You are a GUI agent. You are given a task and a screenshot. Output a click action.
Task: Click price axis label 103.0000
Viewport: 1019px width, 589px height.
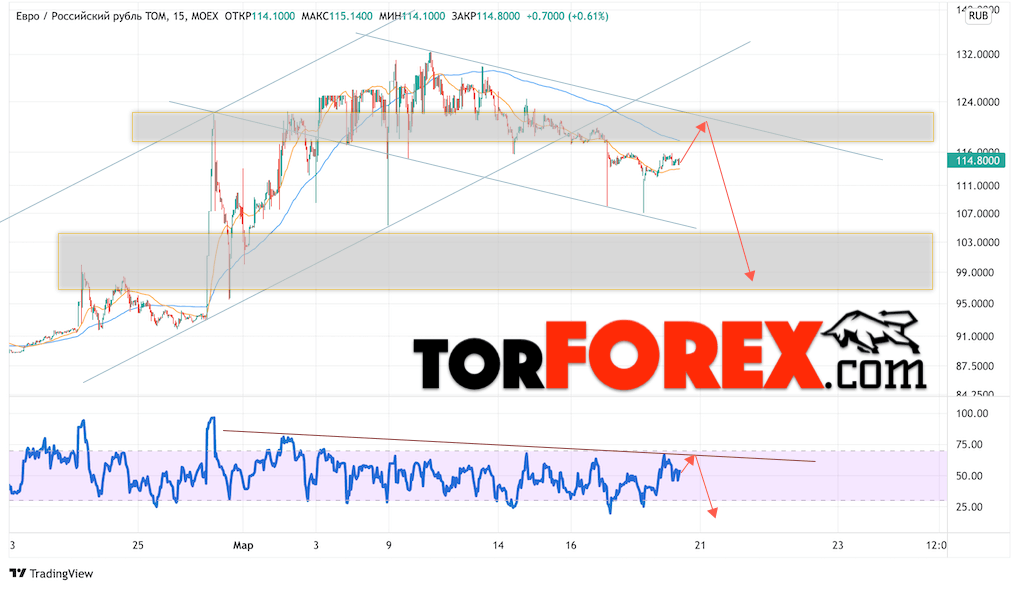coord(977,242)
